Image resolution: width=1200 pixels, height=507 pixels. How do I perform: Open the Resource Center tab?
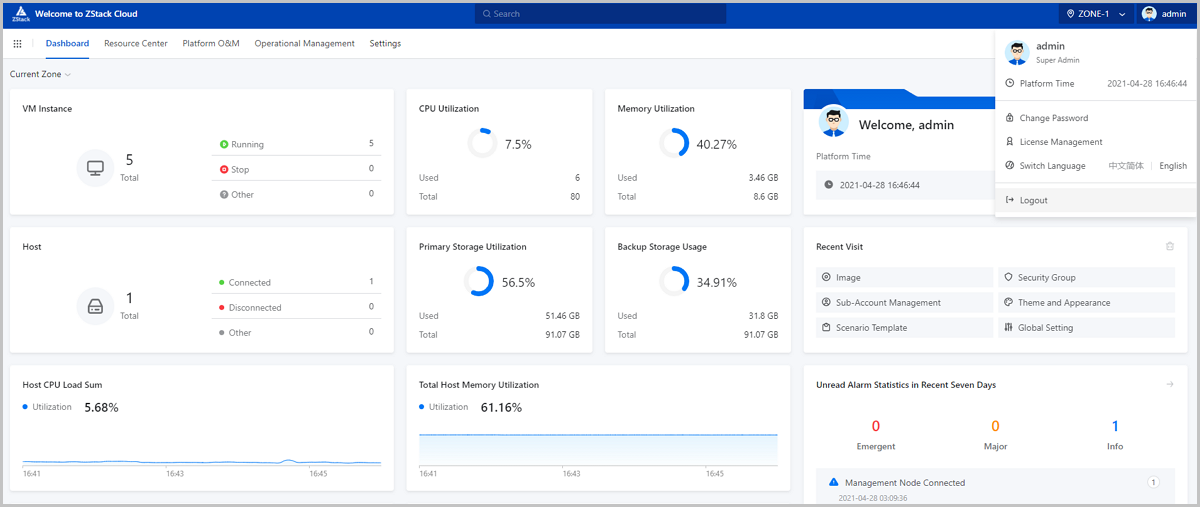[136, 44]
